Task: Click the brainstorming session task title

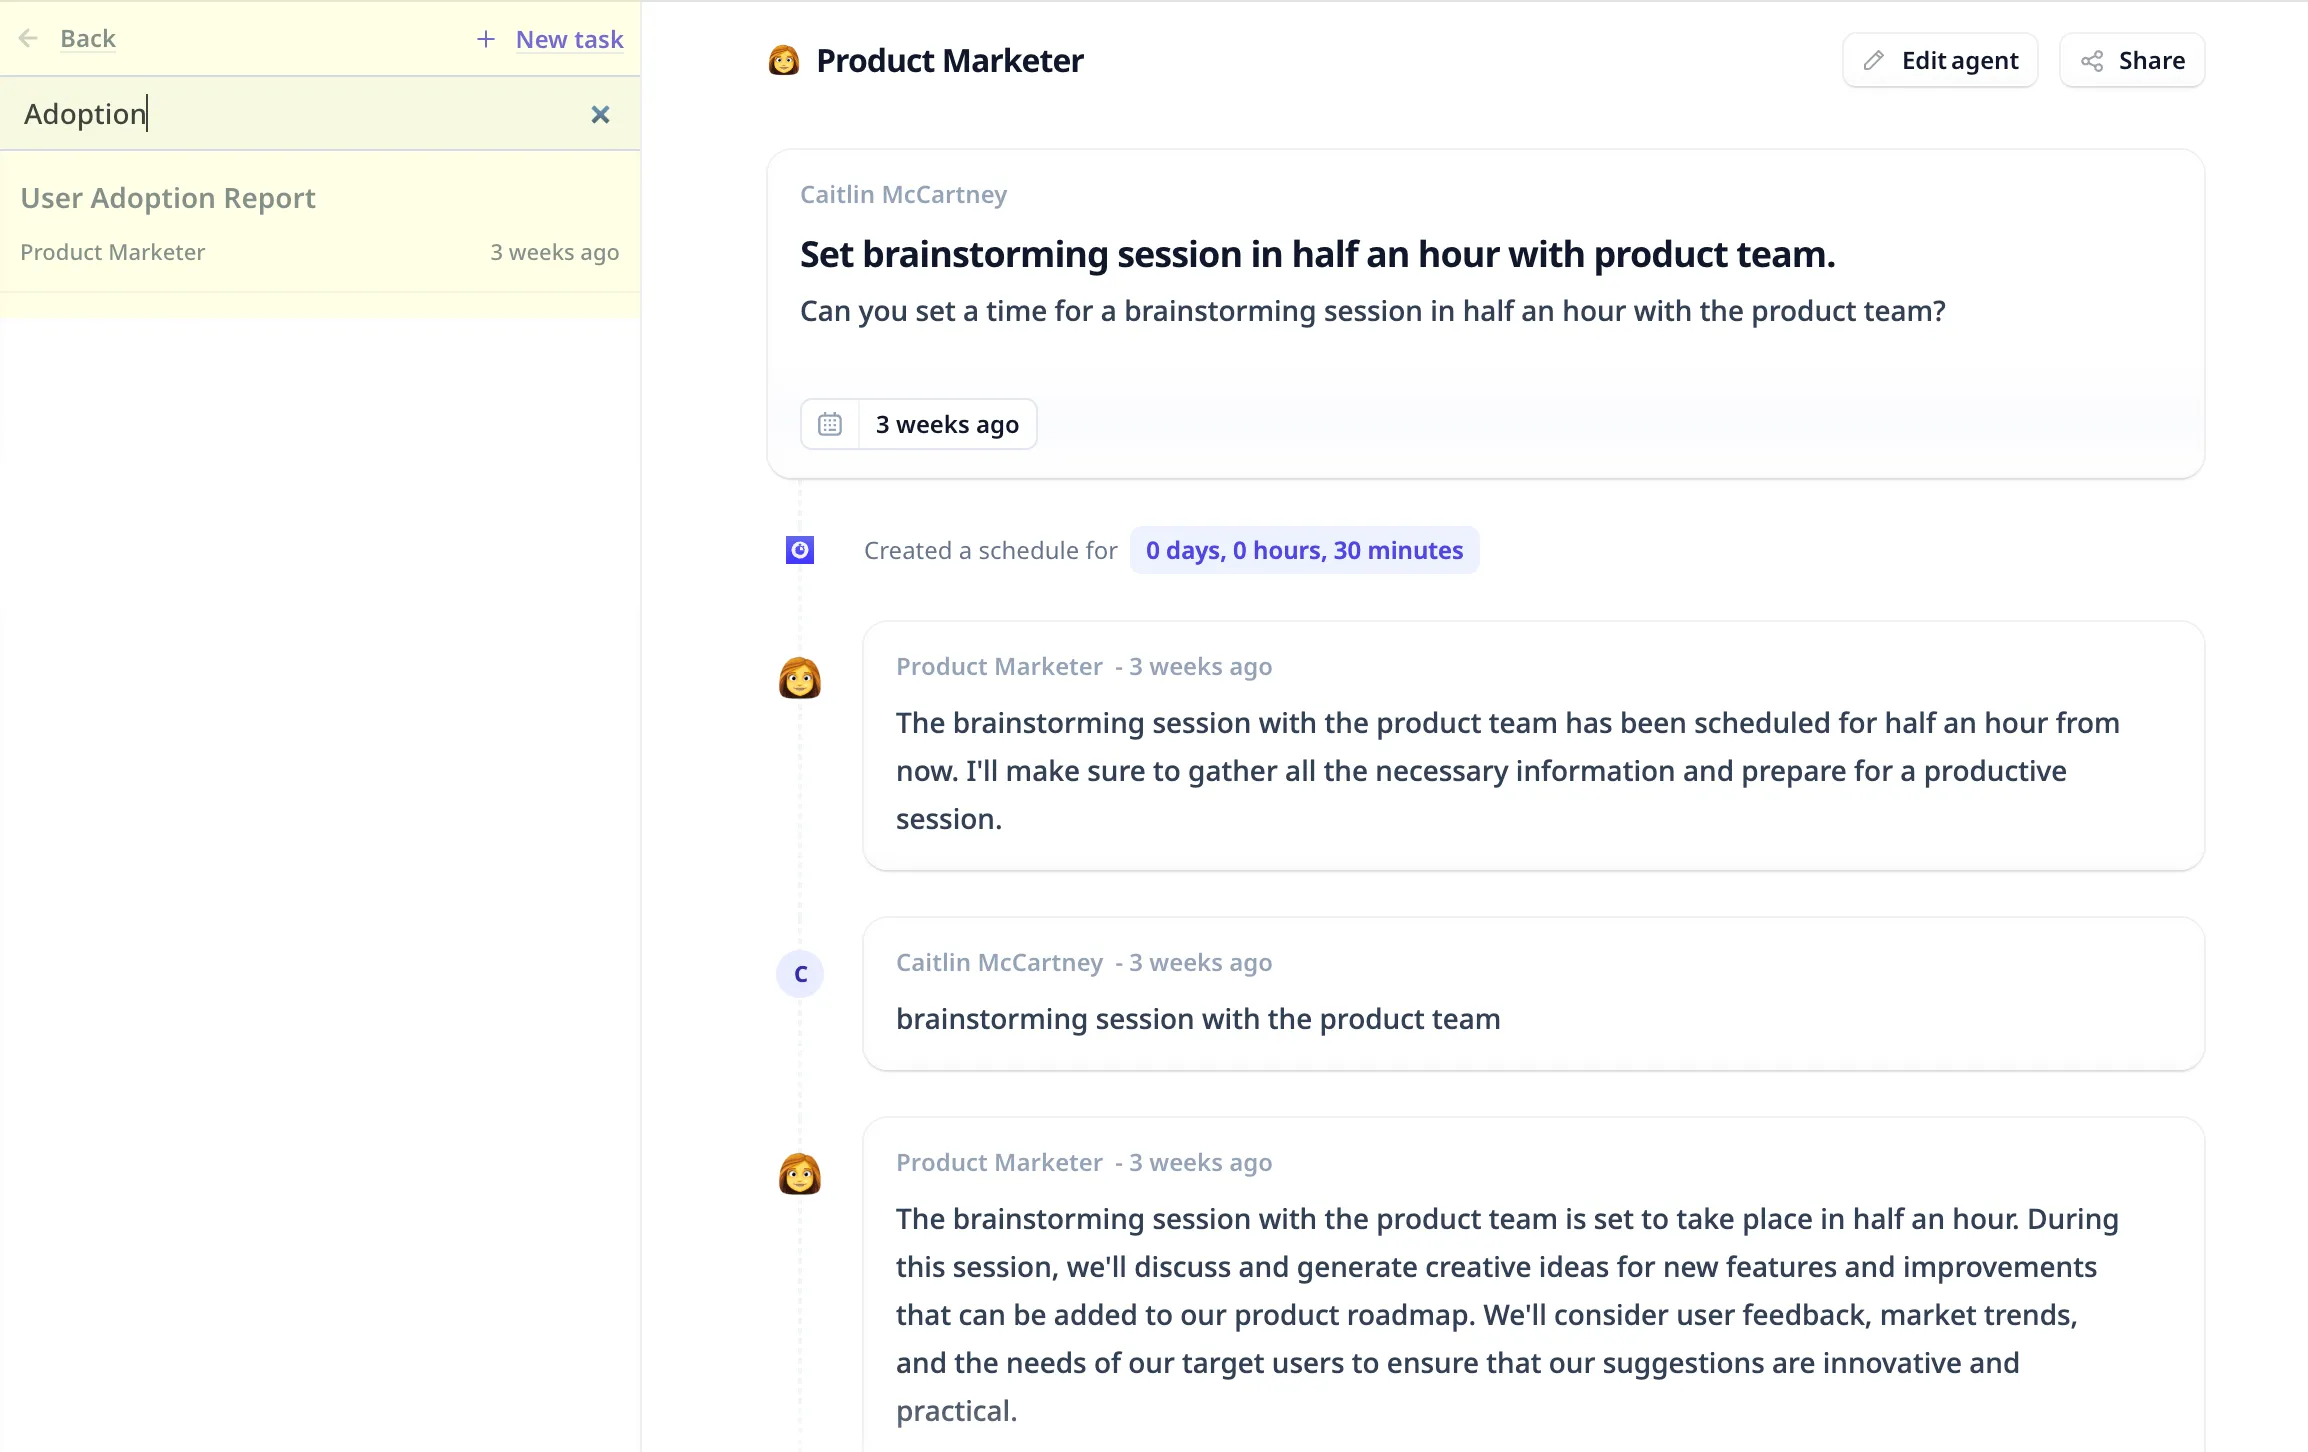Action: click(x=1317, y=255)
